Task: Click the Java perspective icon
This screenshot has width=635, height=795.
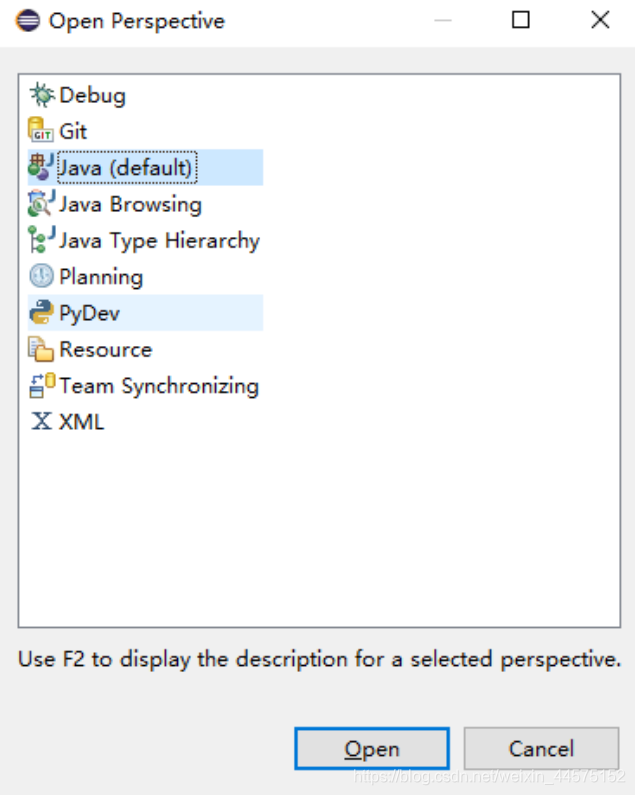Action: [41, 167]
